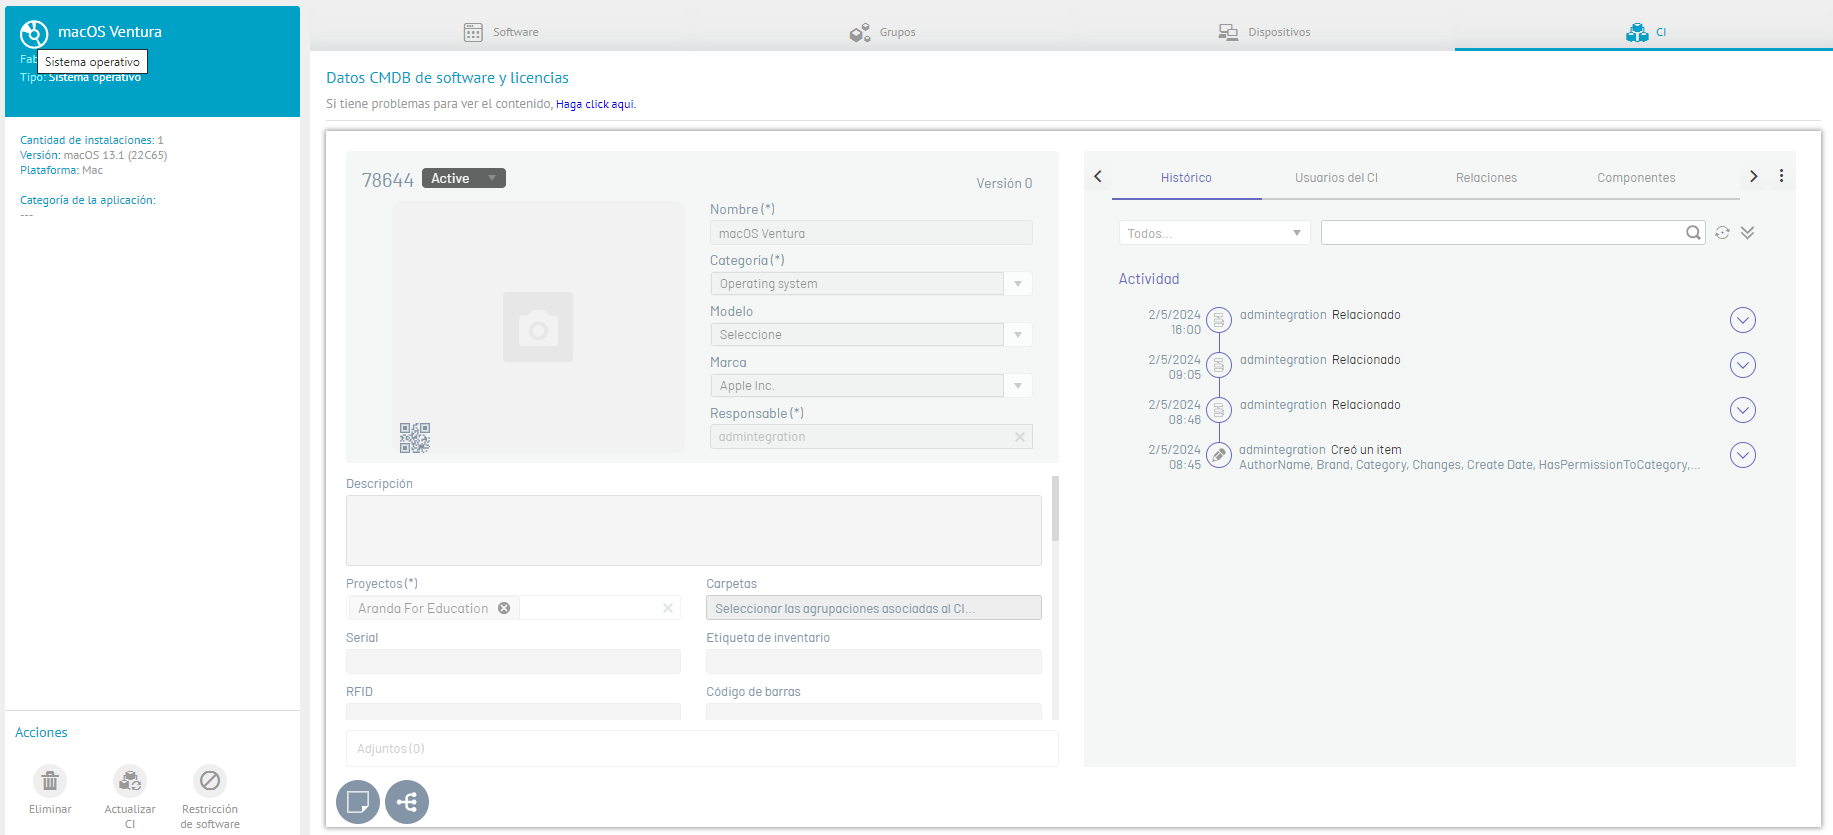Click the 09:05 Relacionado timeline icon

[1219, 365]
